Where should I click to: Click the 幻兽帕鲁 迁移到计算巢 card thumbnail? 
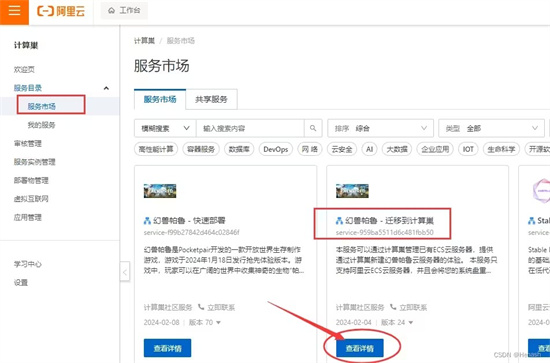352,191
